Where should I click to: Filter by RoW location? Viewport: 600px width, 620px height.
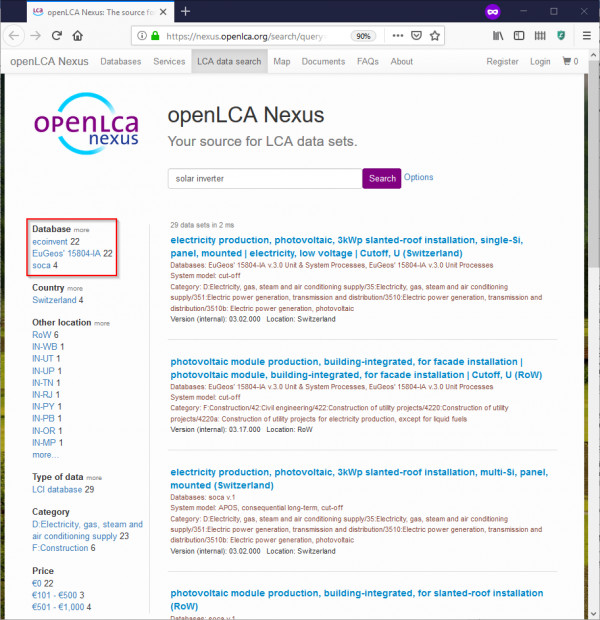coord(42,335)
